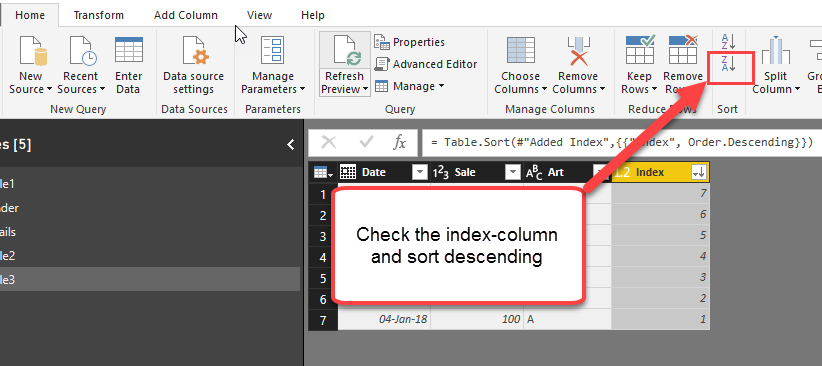
Task: Change Index column data type icon
Action: pyautogui.click(x=622, y=173)
